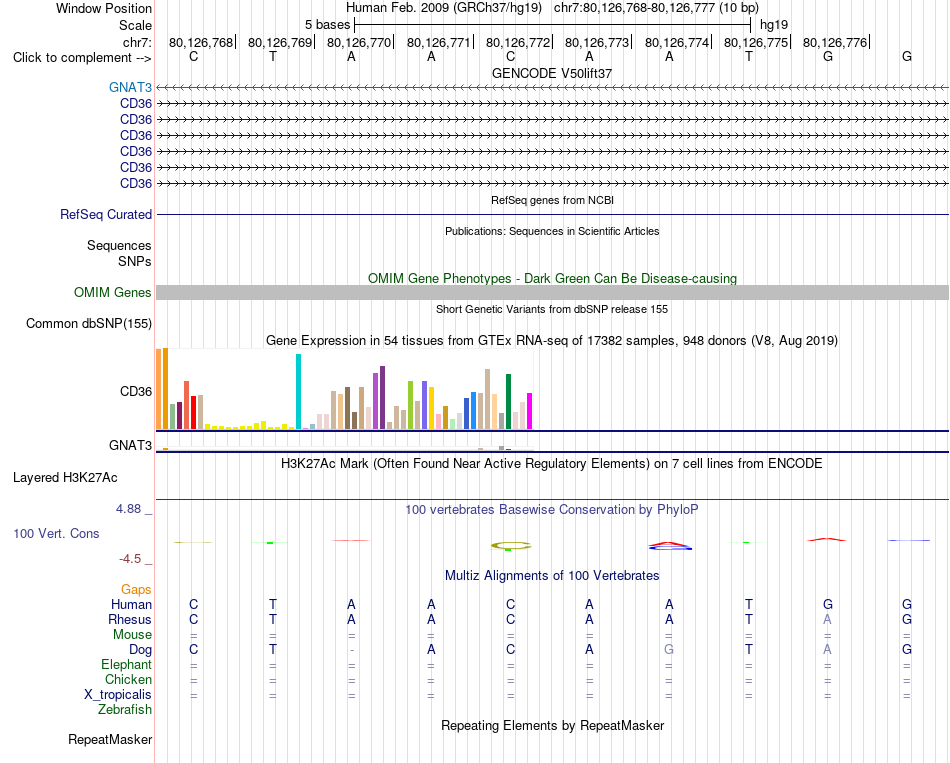Open 'Publications: Sequences in Scientific Articles' title

click(x=552, y=231)
